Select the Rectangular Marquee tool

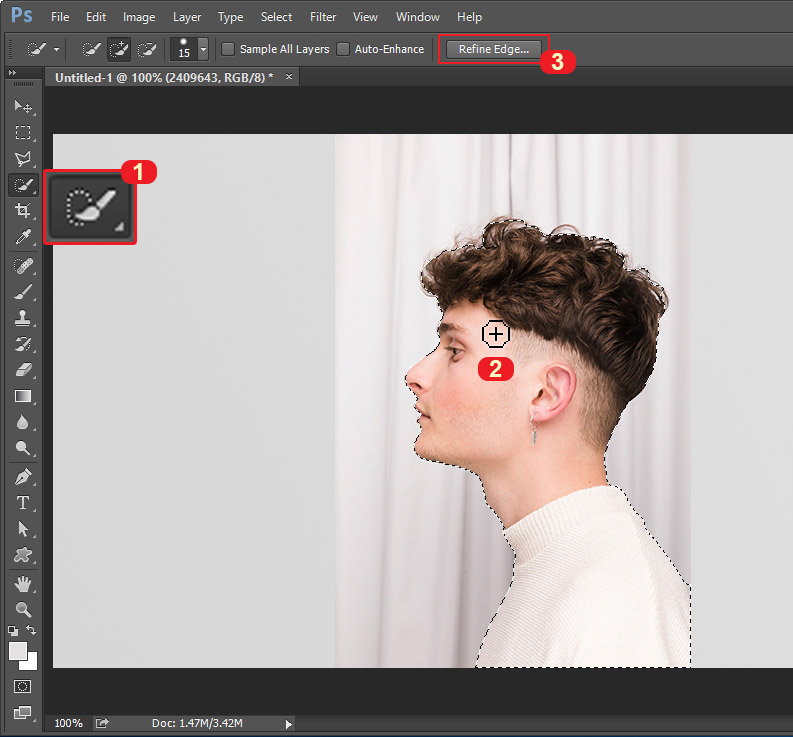tap(23, 133)
